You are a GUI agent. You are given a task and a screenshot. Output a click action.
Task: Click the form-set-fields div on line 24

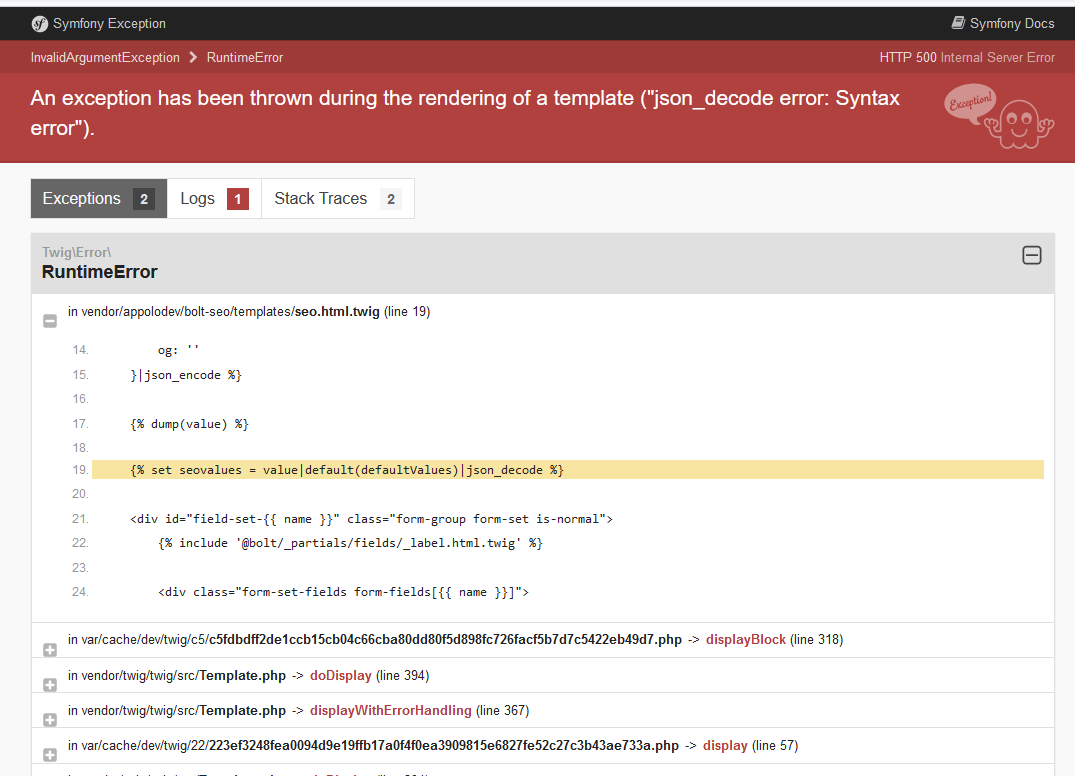coord(343,592)
